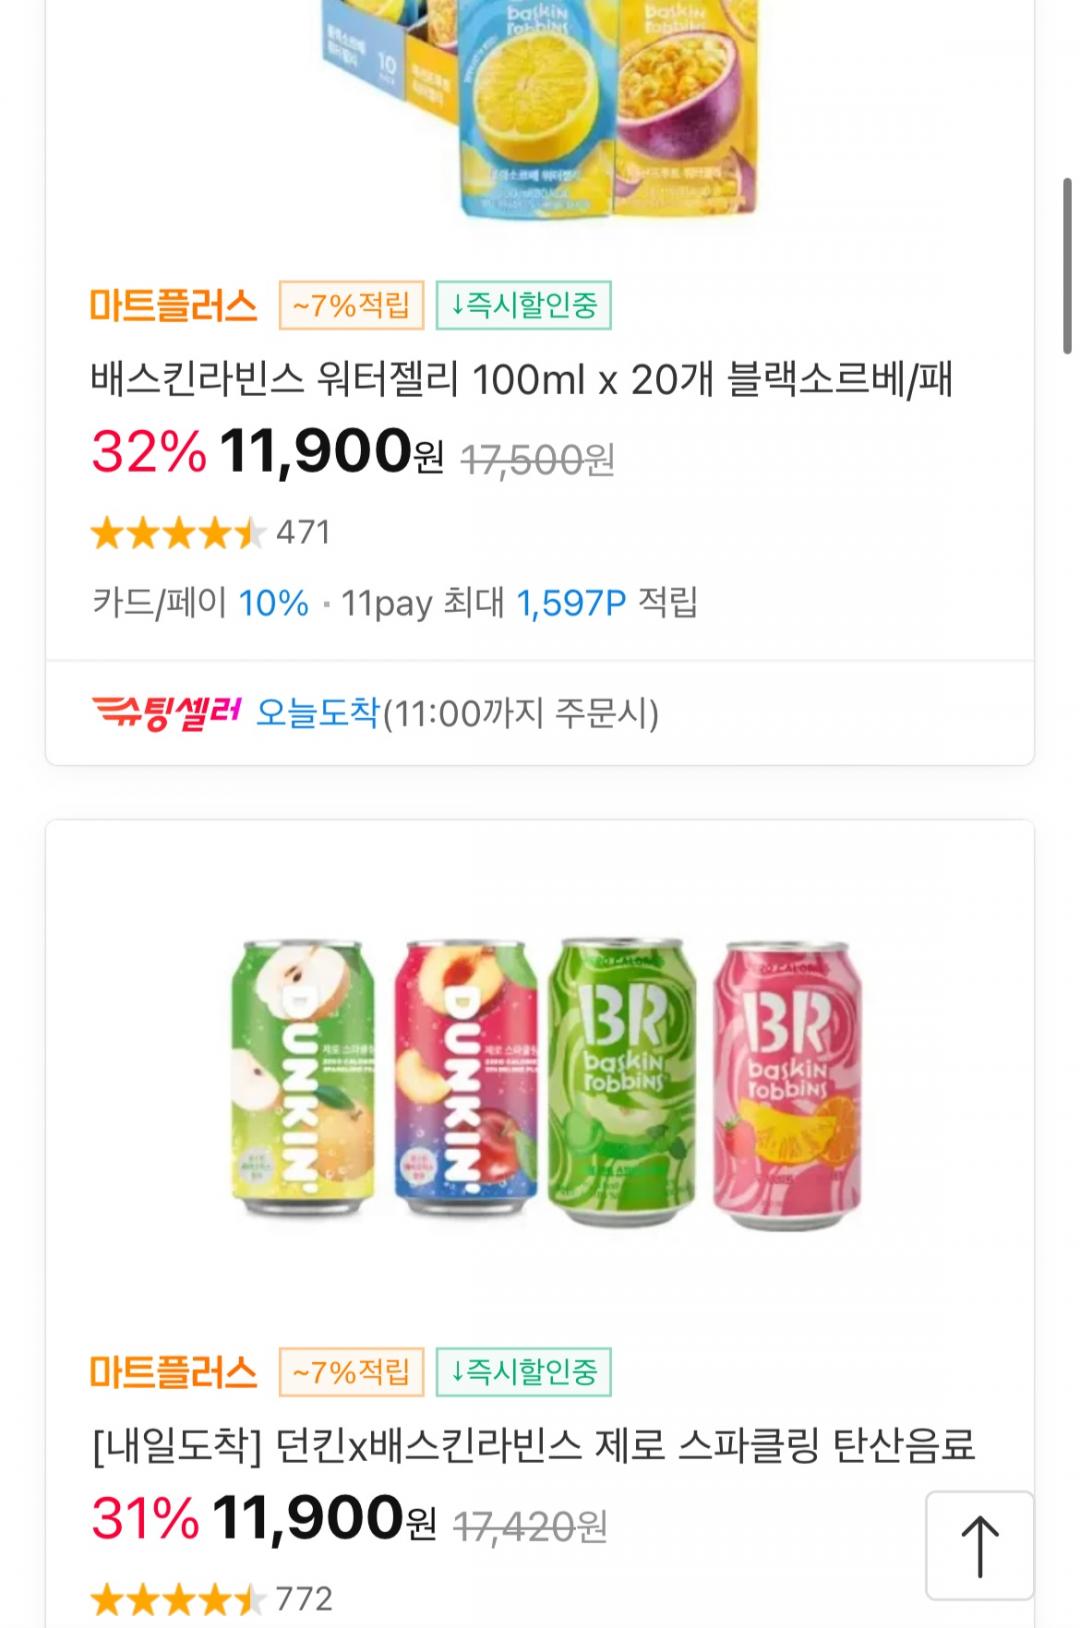The height and width of the screenshot is (1628, 1080).
Task: Tap the second 즉시할인중 badge
Action: (x=523, y=1371)
